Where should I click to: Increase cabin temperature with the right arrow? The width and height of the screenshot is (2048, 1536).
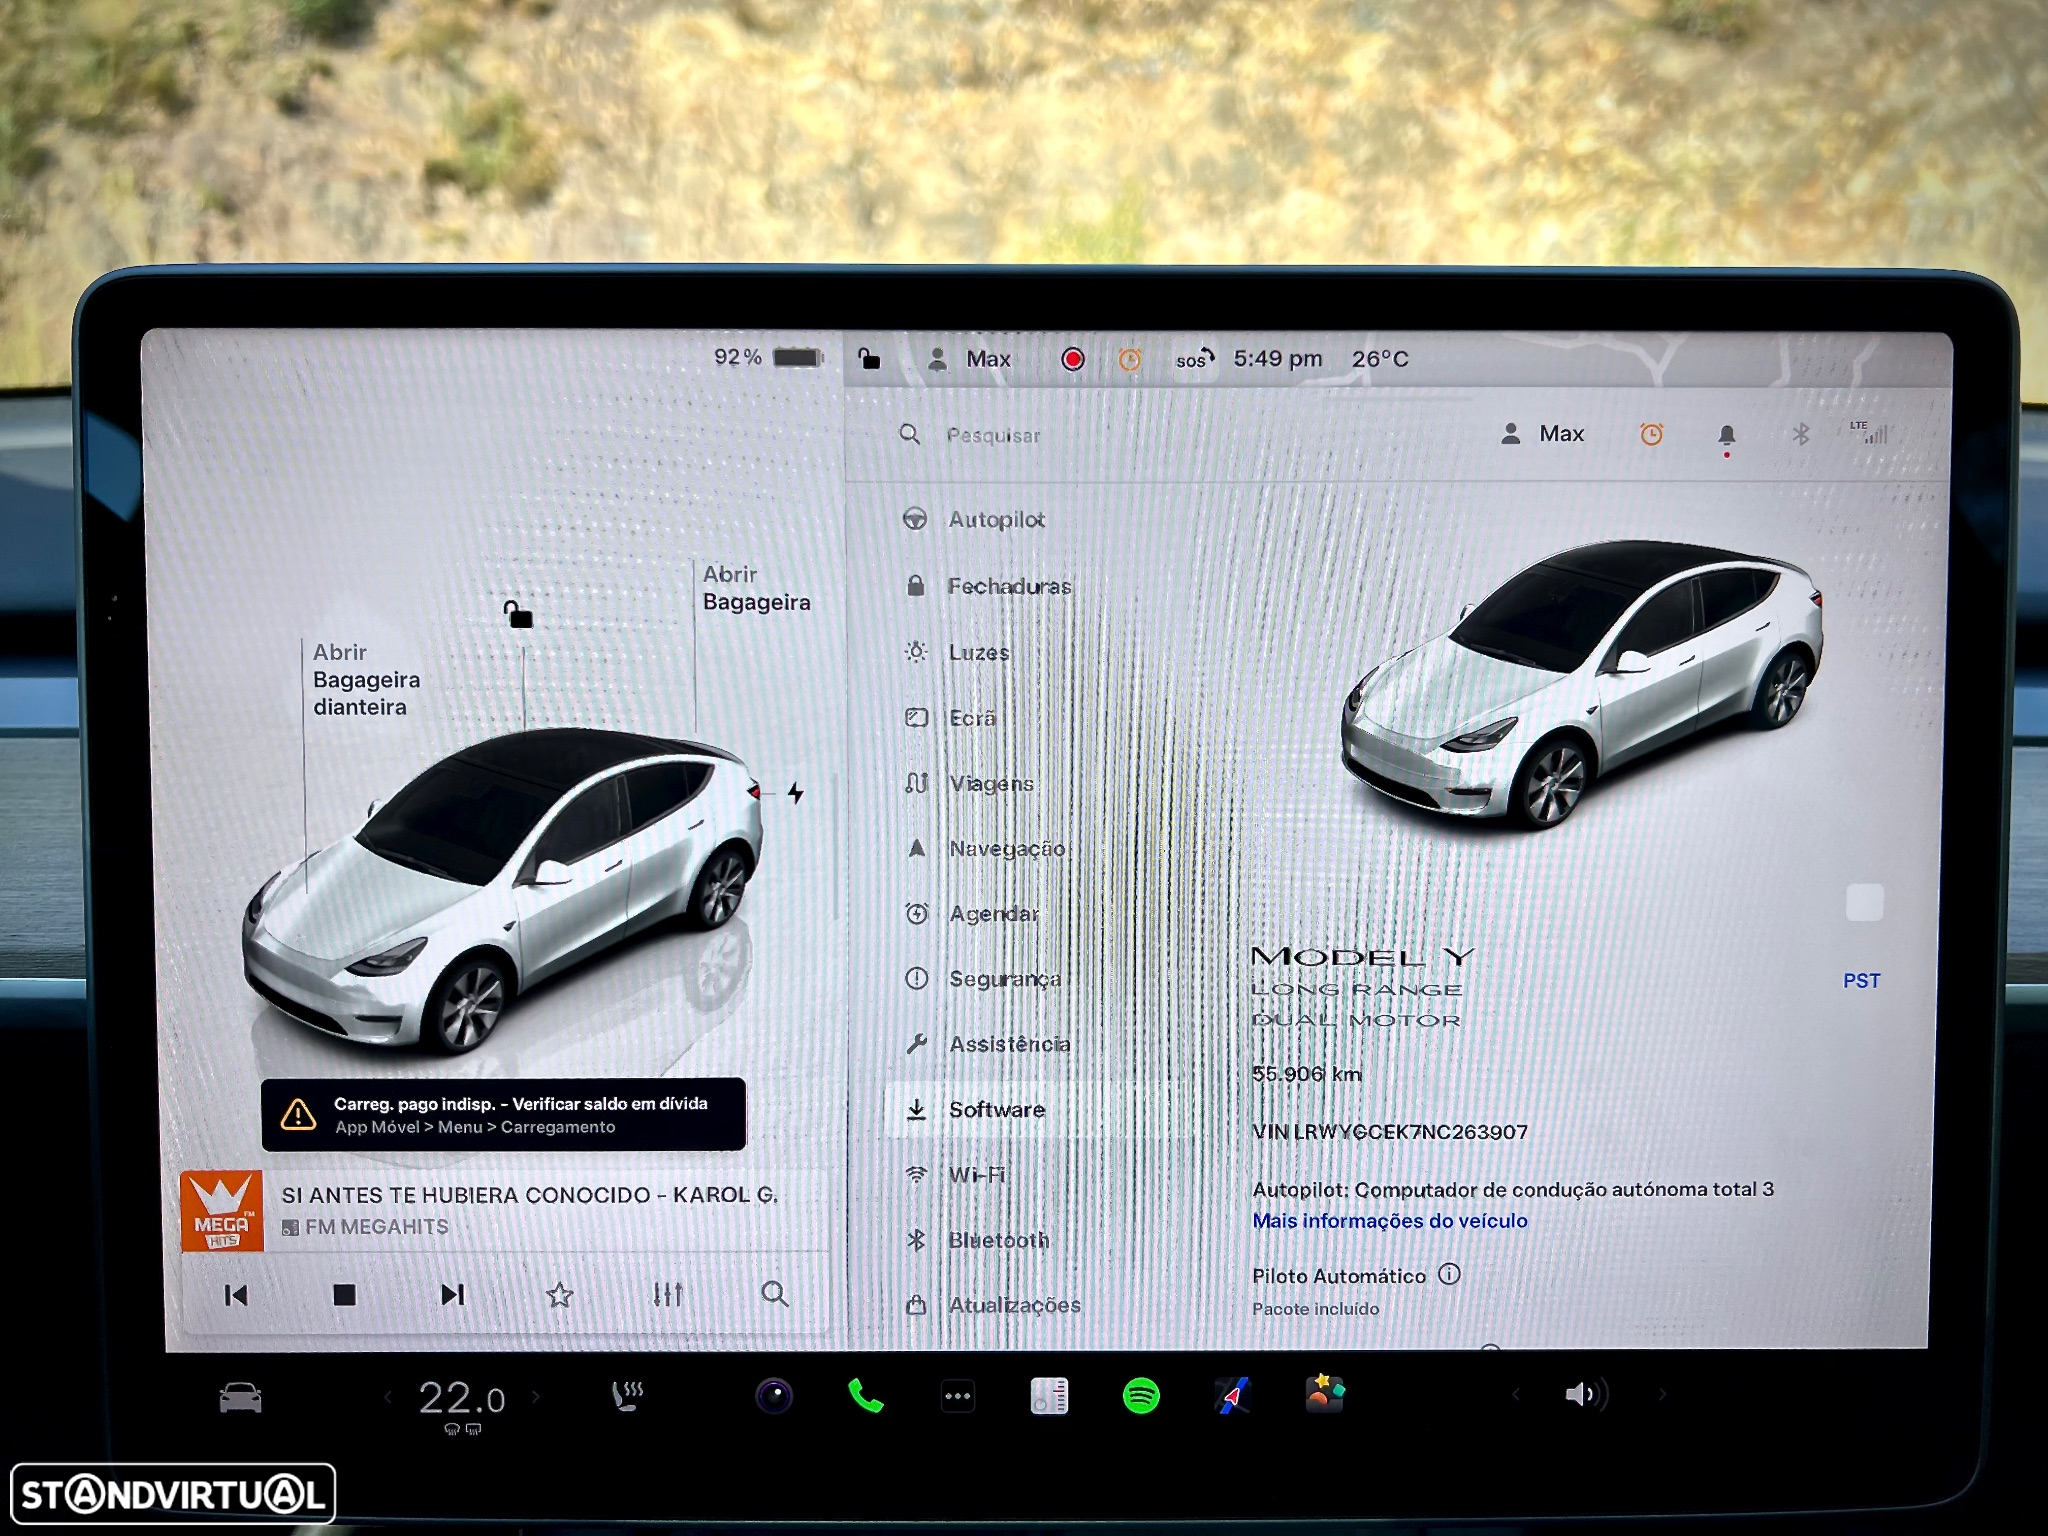(x=536, y=1397)
